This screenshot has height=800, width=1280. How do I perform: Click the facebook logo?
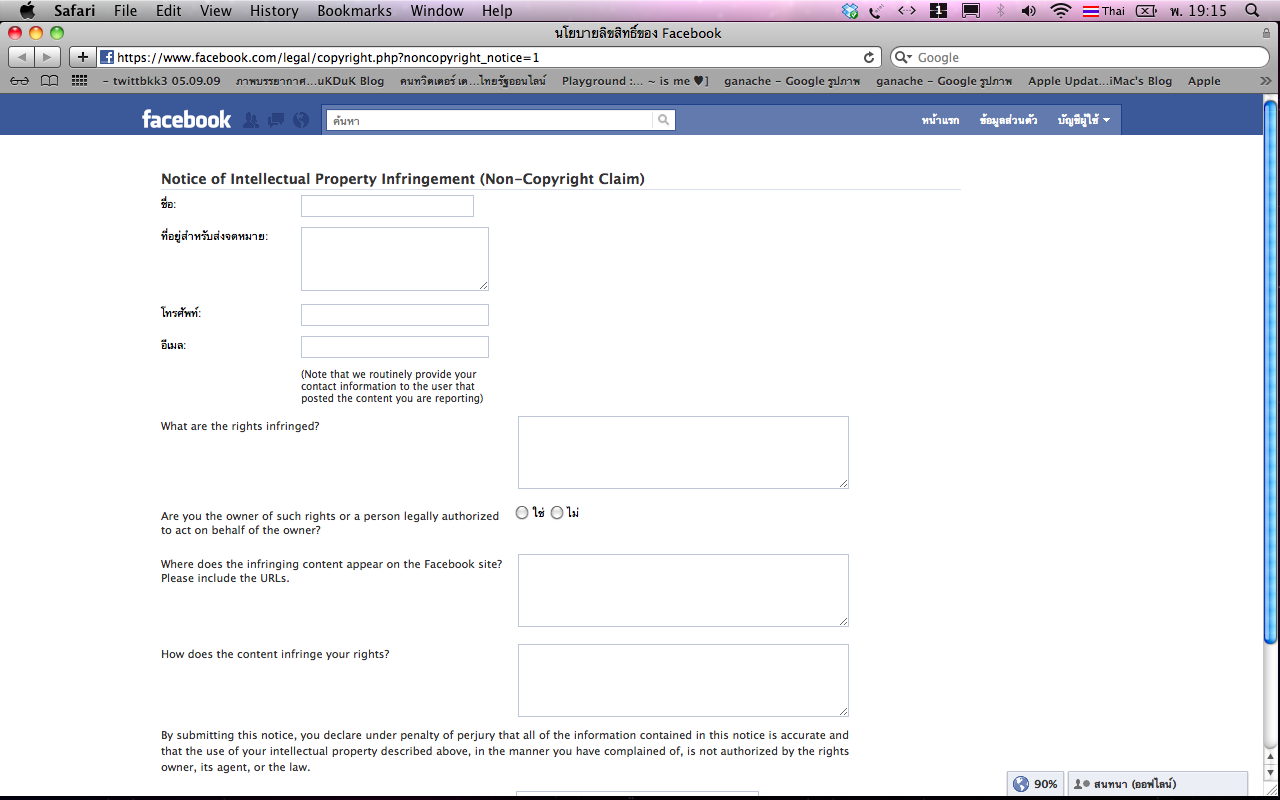tap(186, 119)
